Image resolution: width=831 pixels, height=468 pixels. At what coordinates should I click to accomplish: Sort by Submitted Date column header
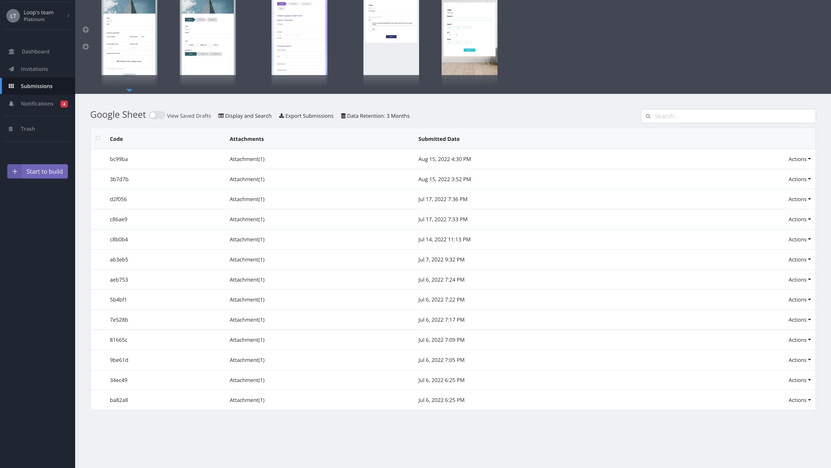(x=439, y=139)
